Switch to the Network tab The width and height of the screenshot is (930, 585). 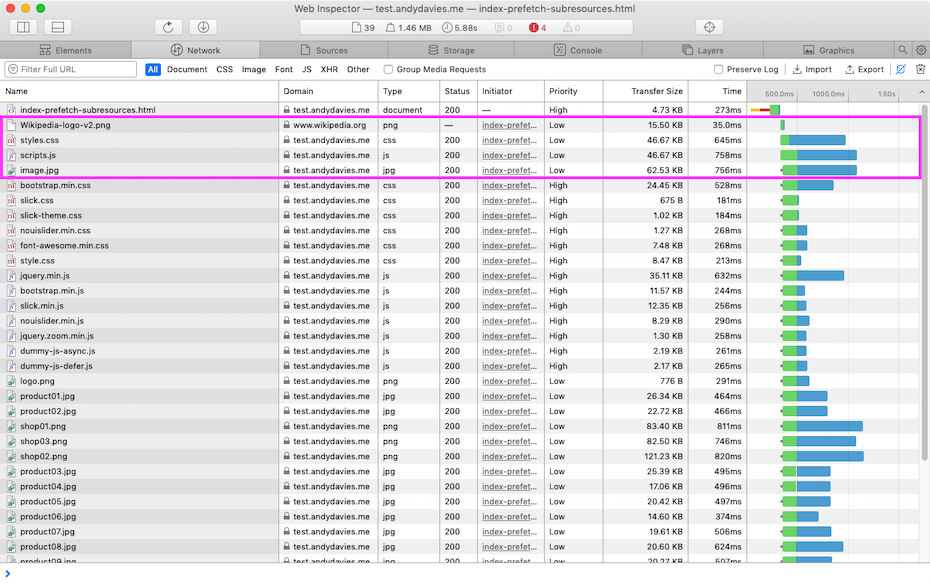tap(195, 50)
